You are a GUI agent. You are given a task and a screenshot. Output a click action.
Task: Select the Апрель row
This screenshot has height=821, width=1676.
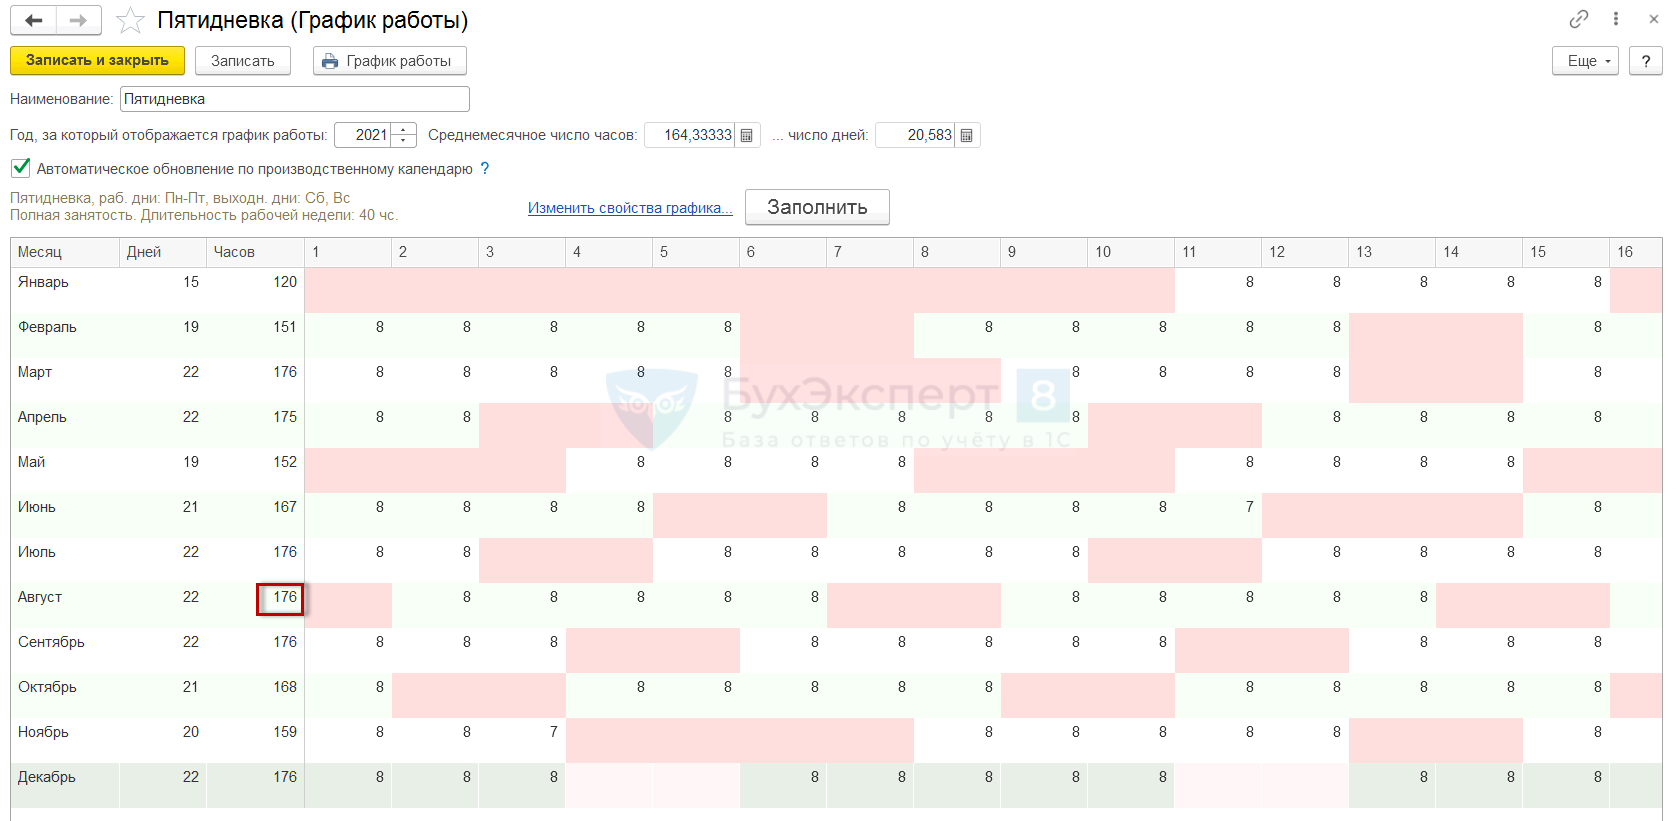tap(836, 425)
